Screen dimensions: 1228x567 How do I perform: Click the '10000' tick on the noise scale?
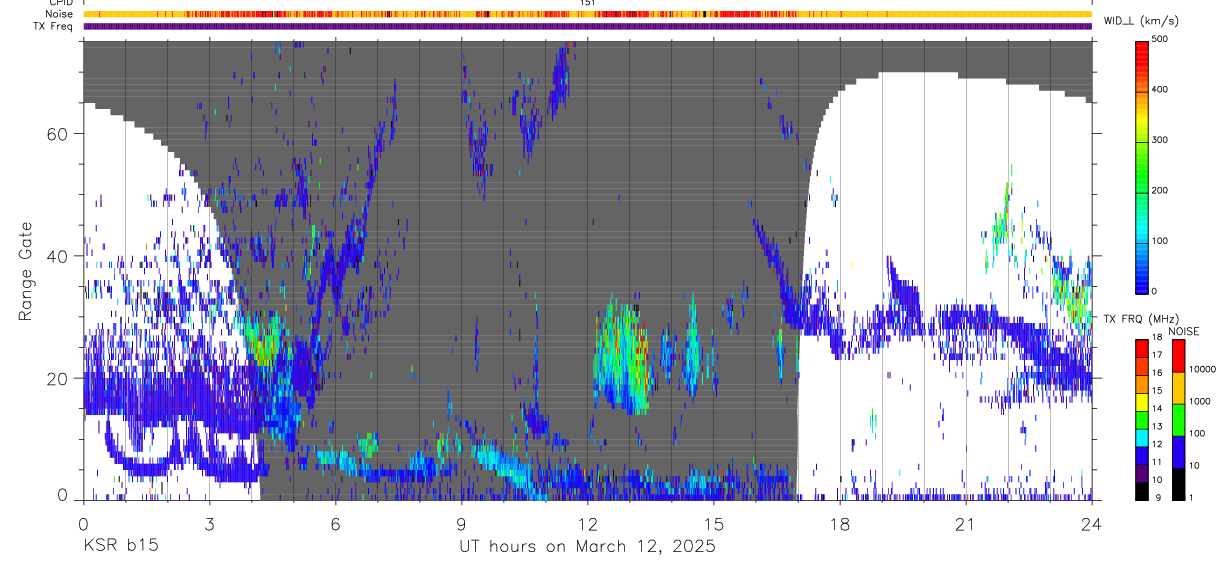click(1200, 371)
